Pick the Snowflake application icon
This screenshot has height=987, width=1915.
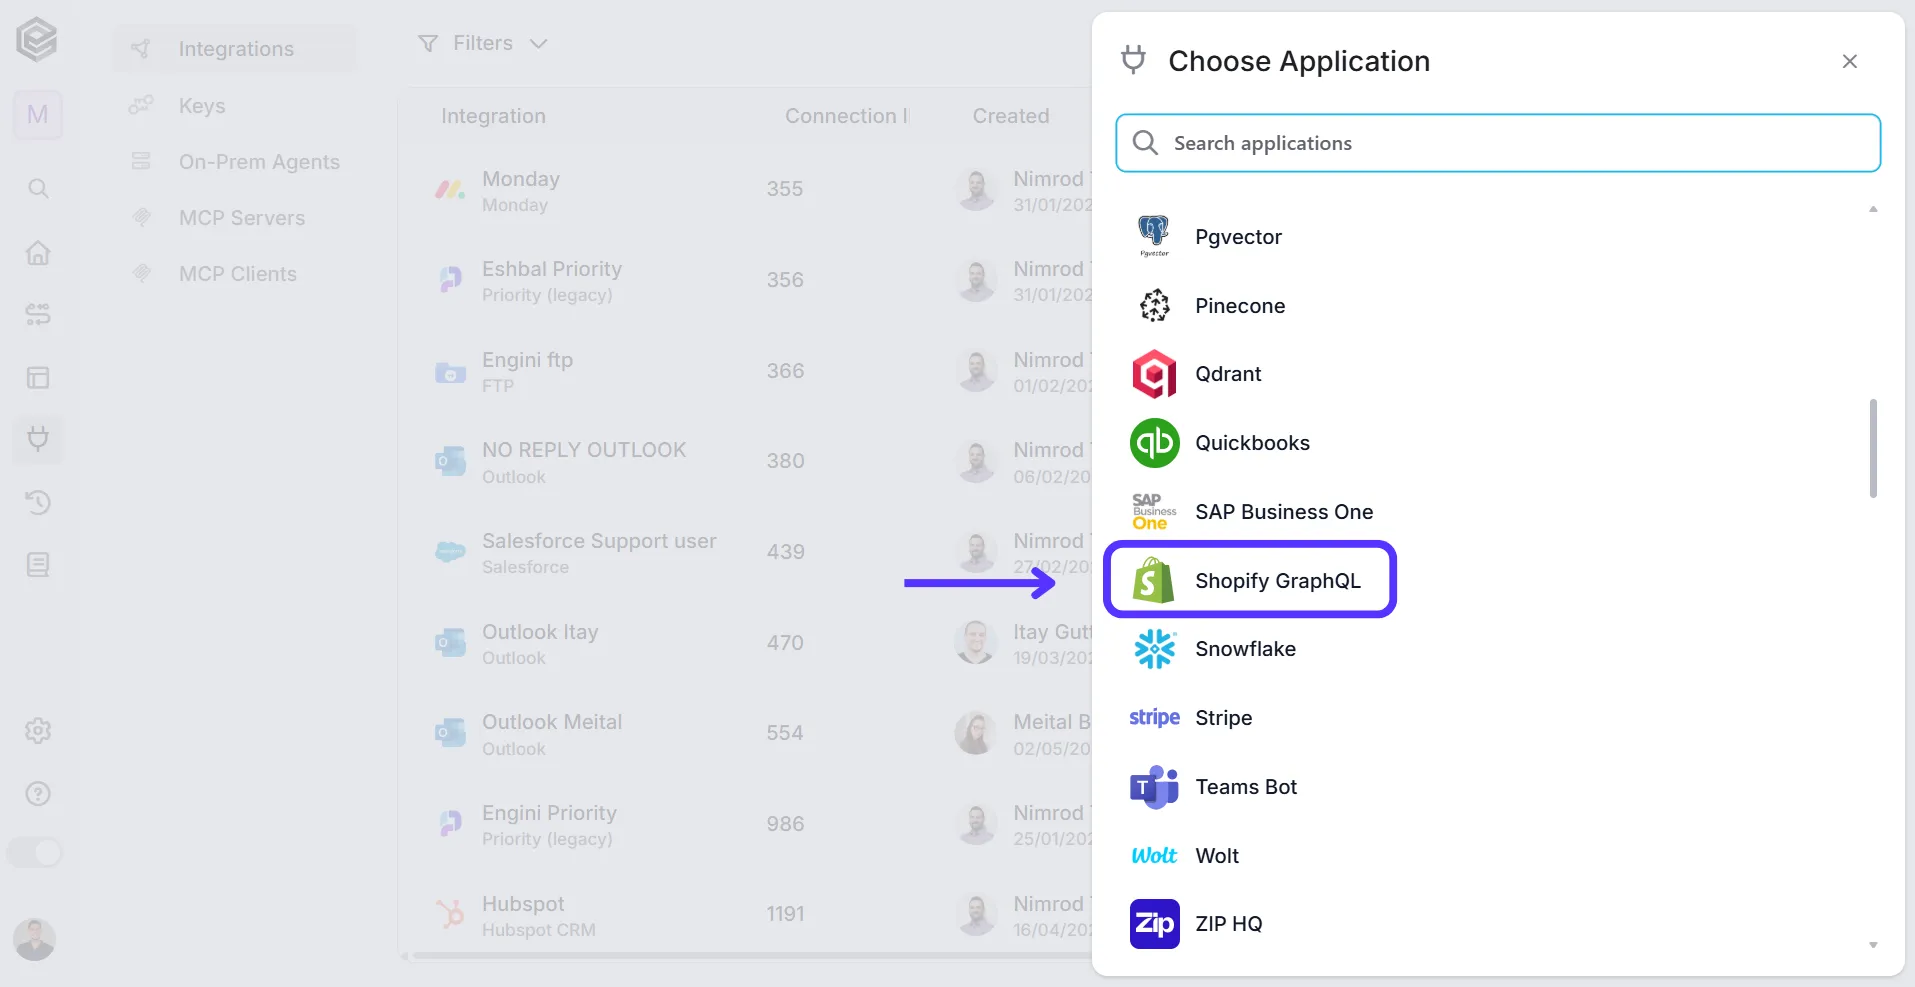[1154, 649]
